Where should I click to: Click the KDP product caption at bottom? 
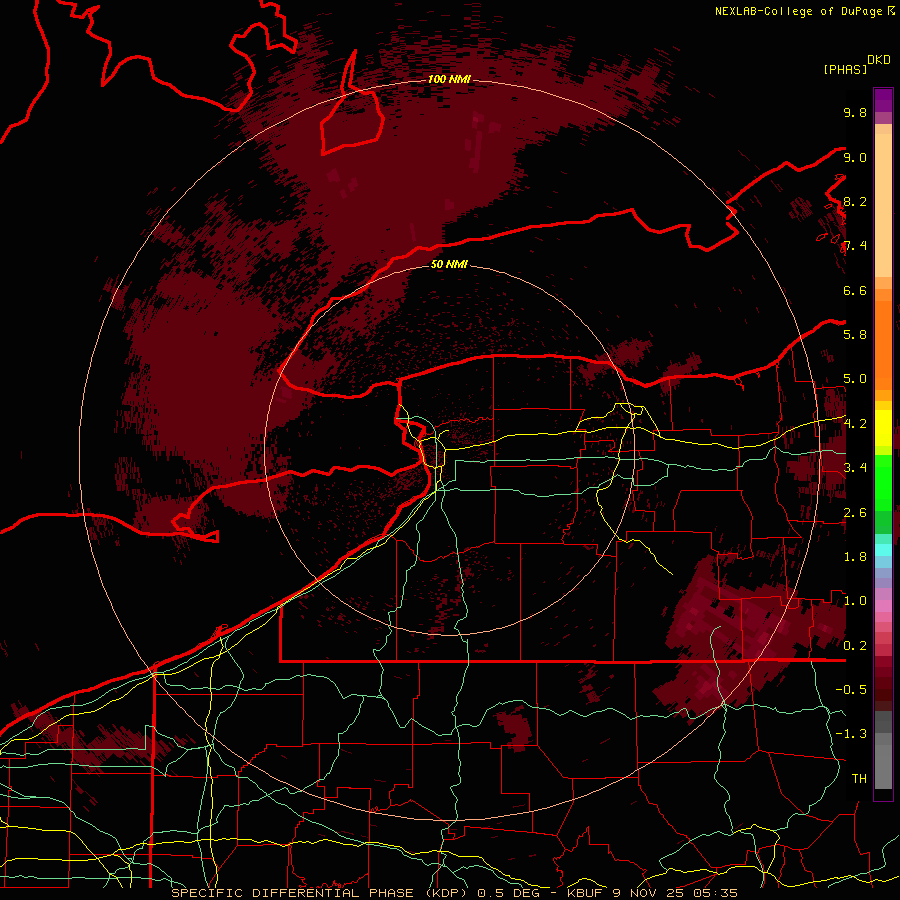(x=455, y=893)
